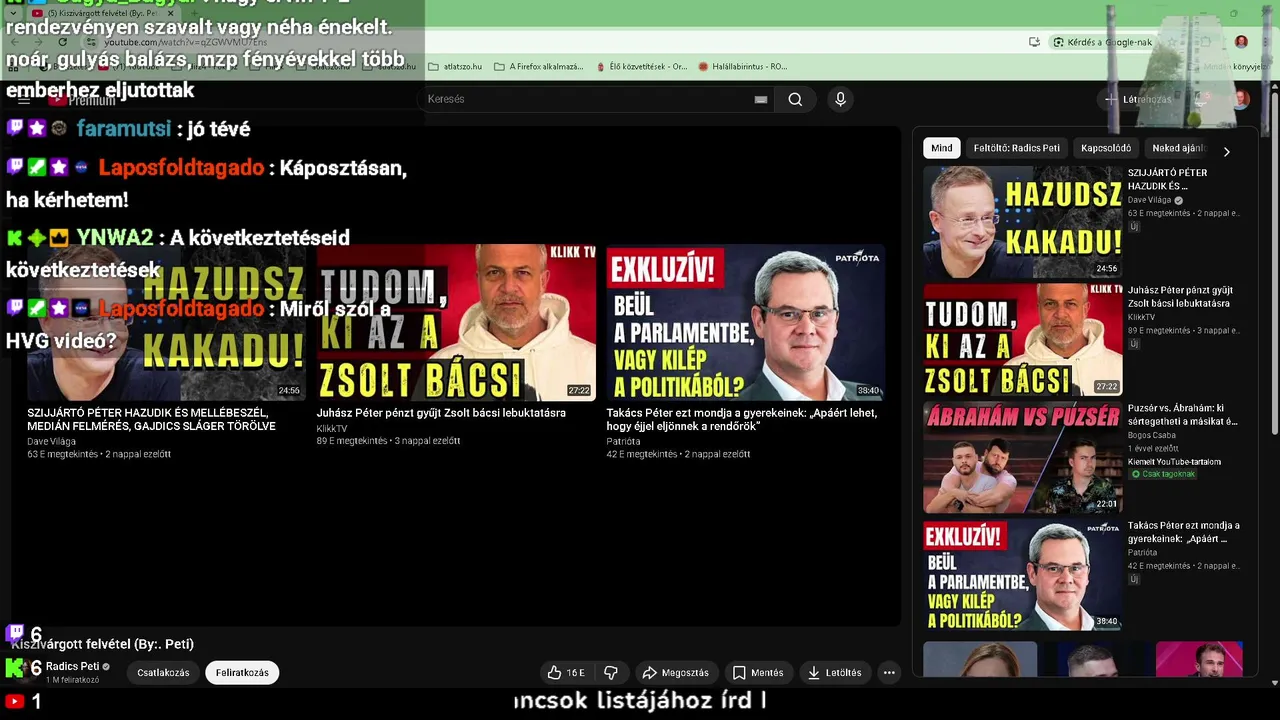
Task: Open sidebar TUDOM, KI AZ A ZSOLT BÁCSI thumbnail
Action: (x=1023, y=340)
